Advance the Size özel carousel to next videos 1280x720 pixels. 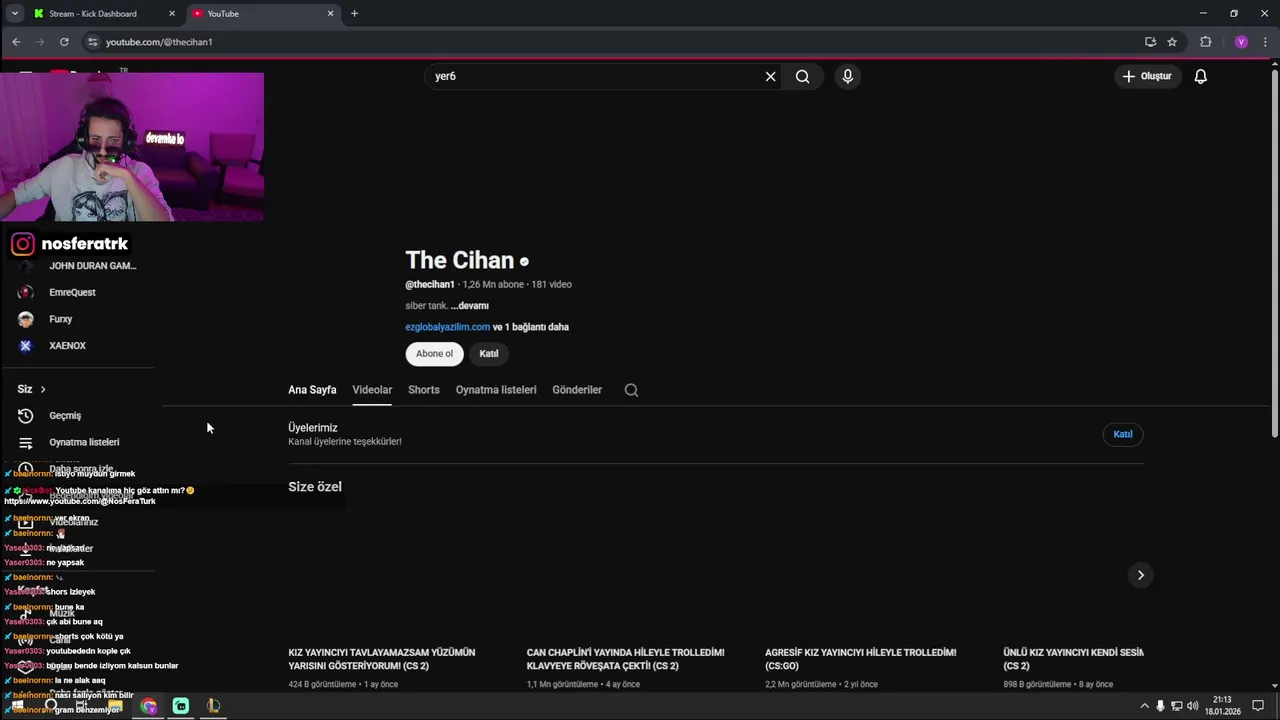1140,575
